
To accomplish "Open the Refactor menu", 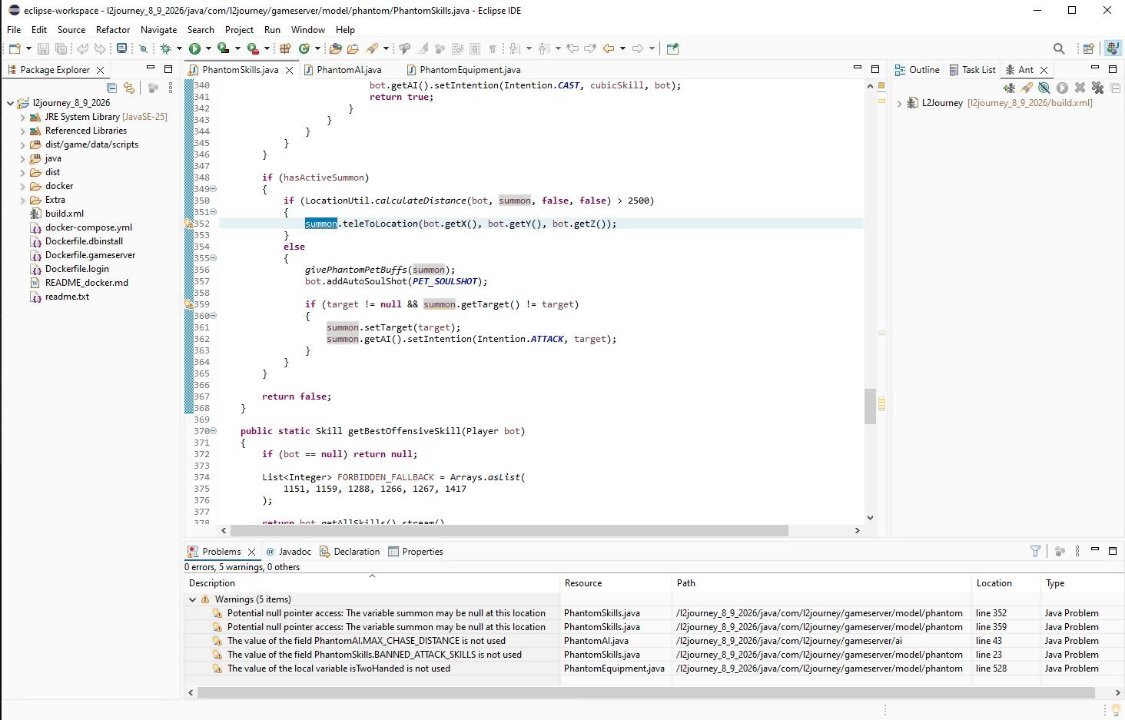I will coord(113,29).
